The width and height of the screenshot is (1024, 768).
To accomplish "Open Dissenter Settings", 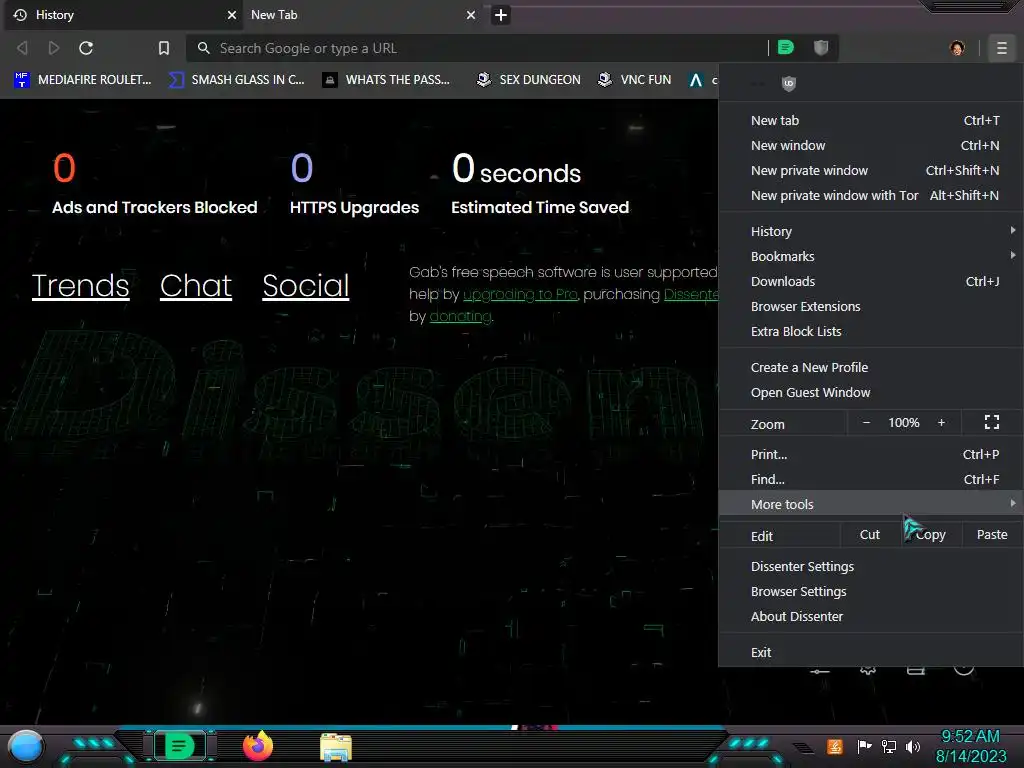I will [871, 567].
